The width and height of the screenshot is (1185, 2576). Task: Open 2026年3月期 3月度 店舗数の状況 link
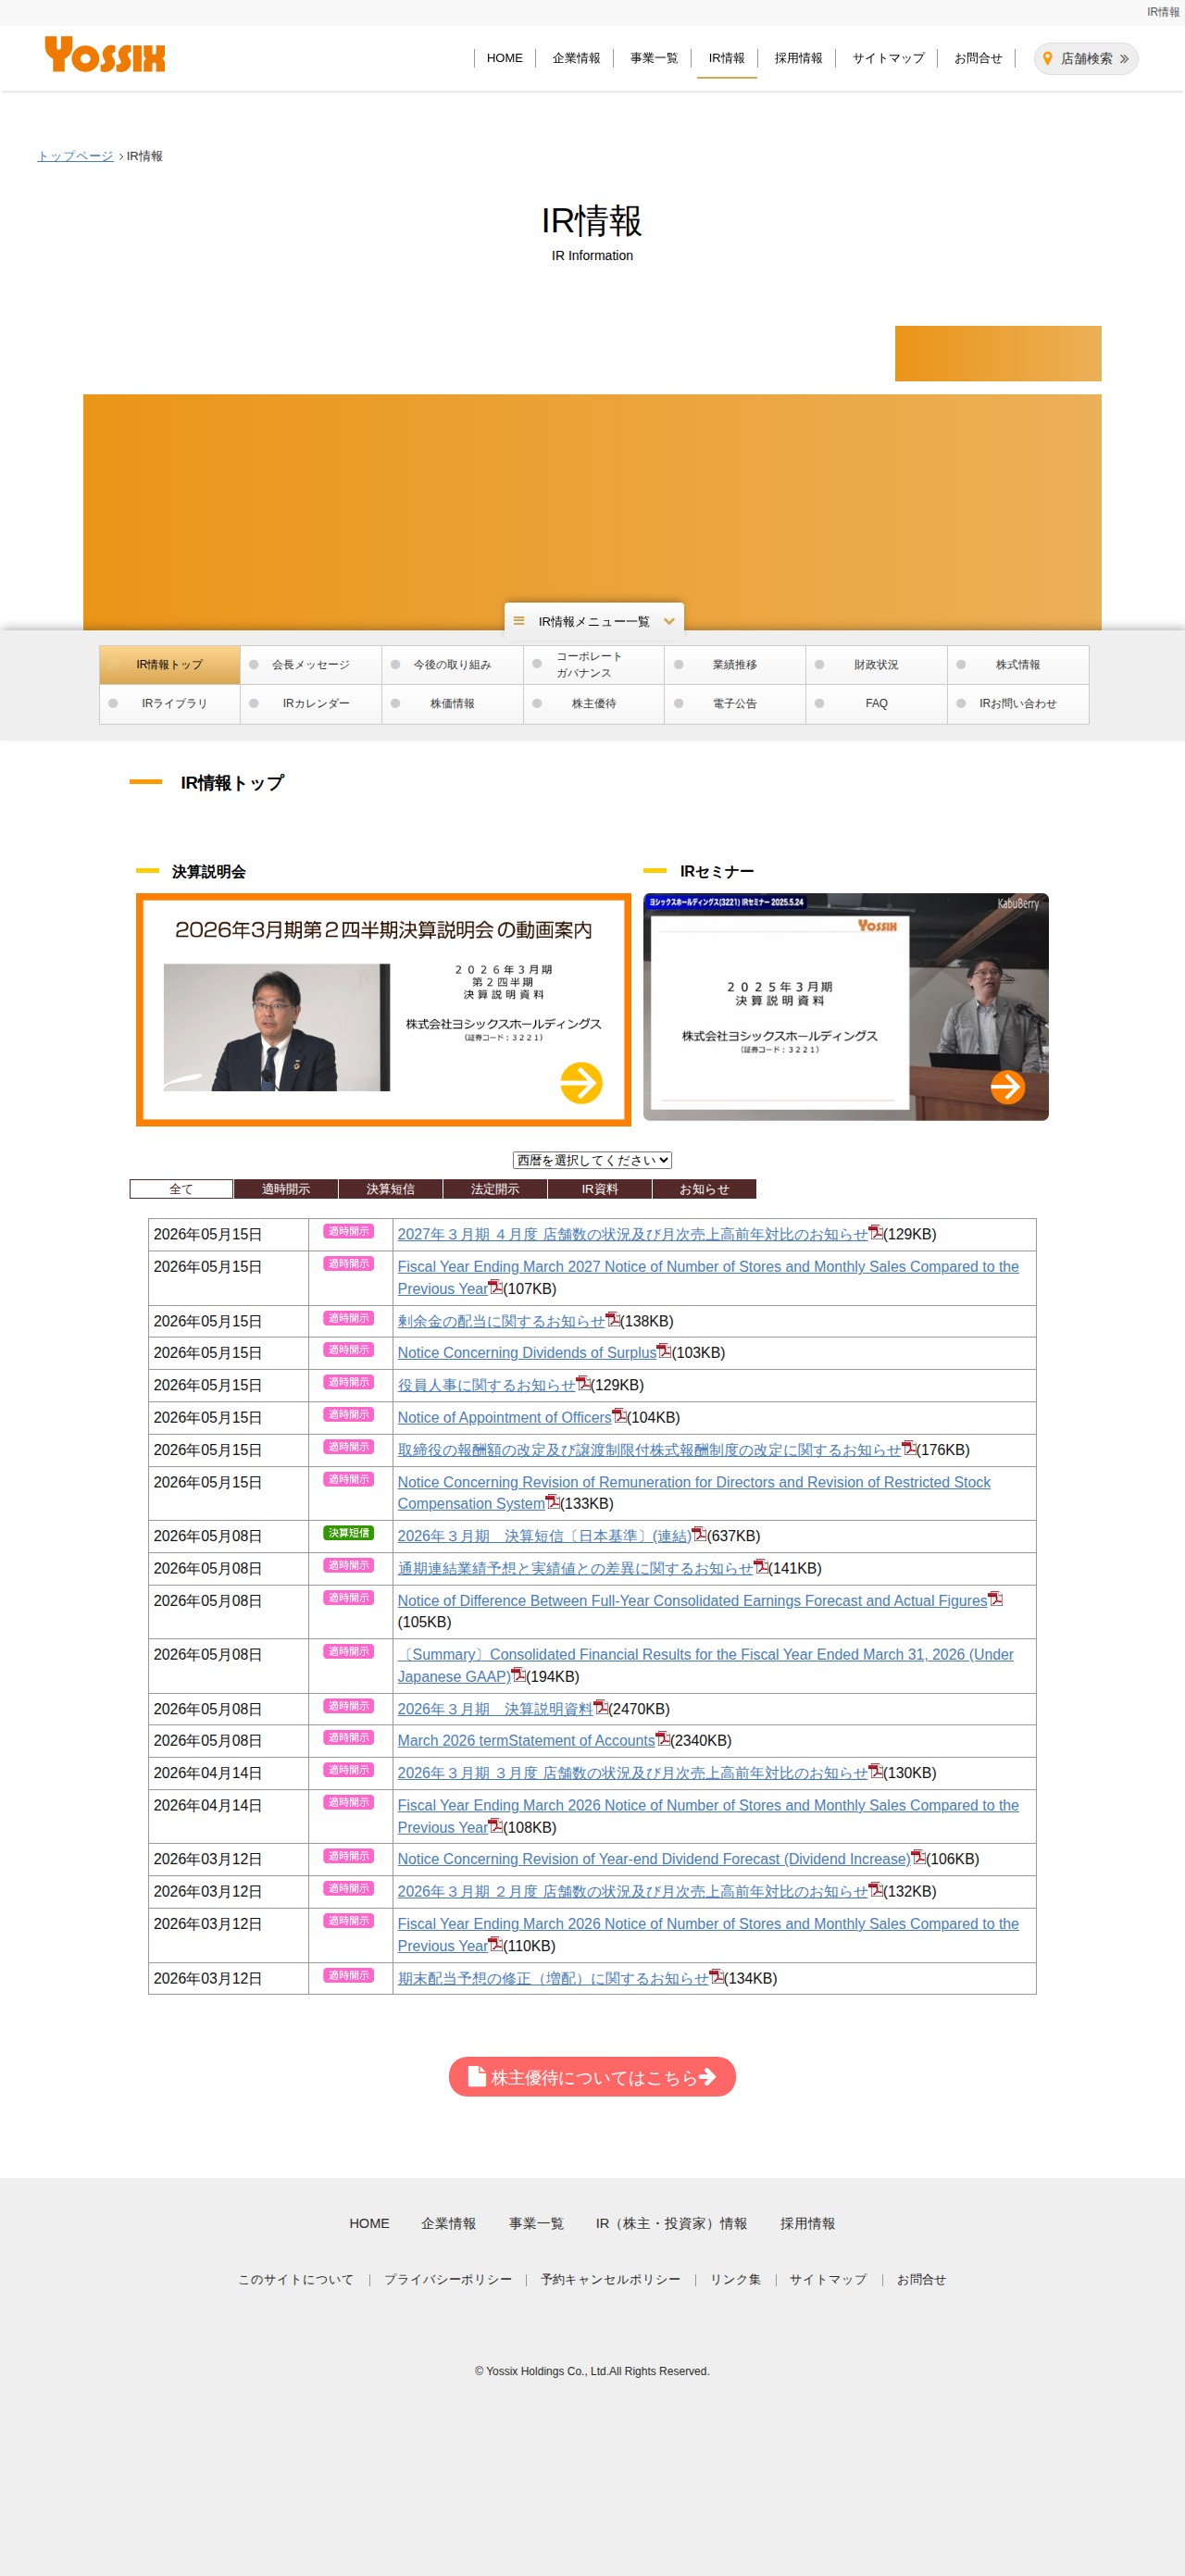click(633, 1773)
